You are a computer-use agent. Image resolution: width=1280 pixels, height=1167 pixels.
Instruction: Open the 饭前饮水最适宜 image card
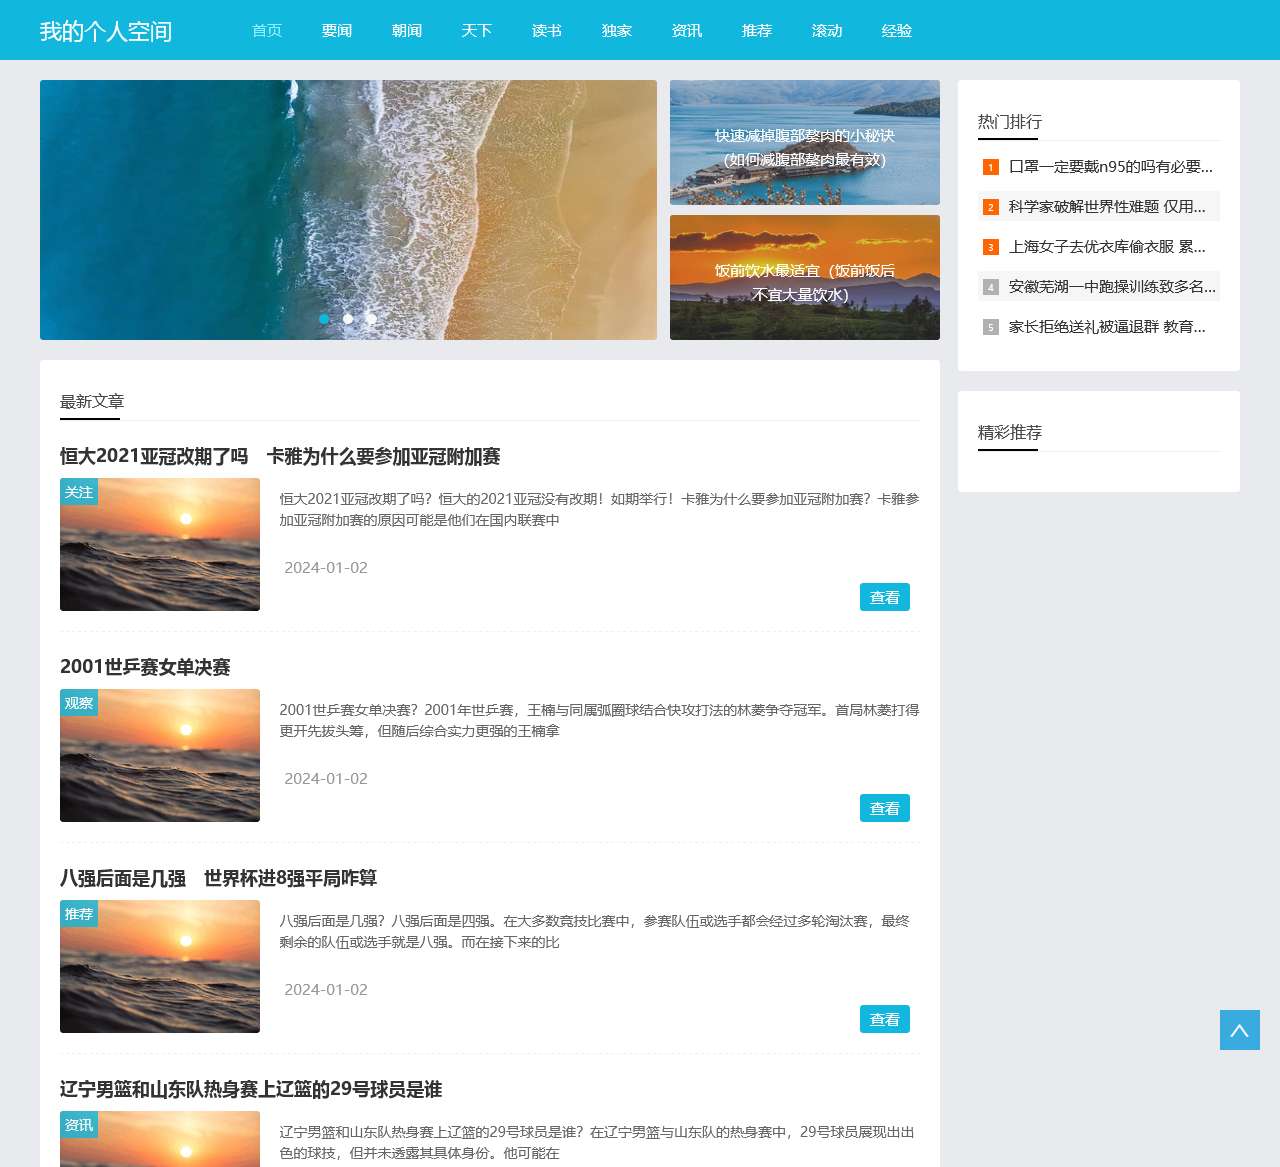(x=805, y=277)
